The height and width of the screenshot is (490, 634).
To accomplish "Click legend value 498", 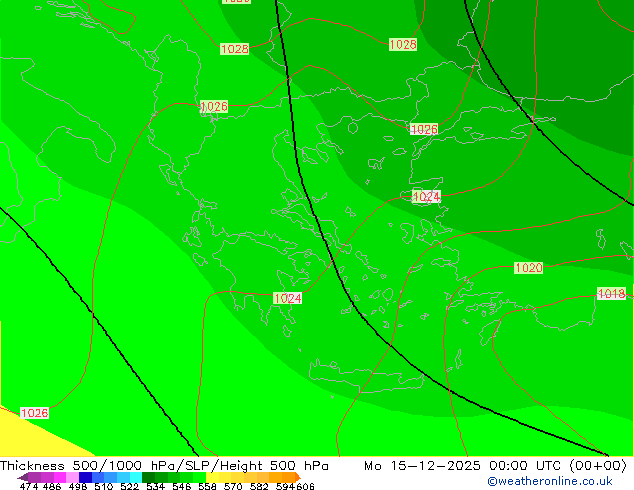I will pos(78,486).
